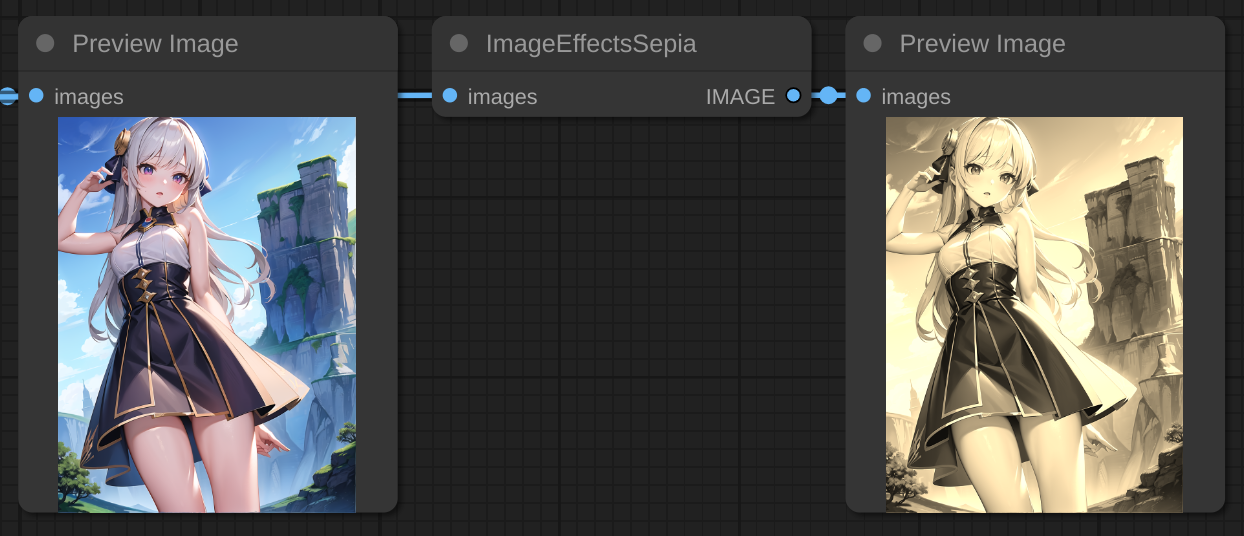1244x536 pixels.
Task: Click the images input port on right Preview Image
Action: 863,96
